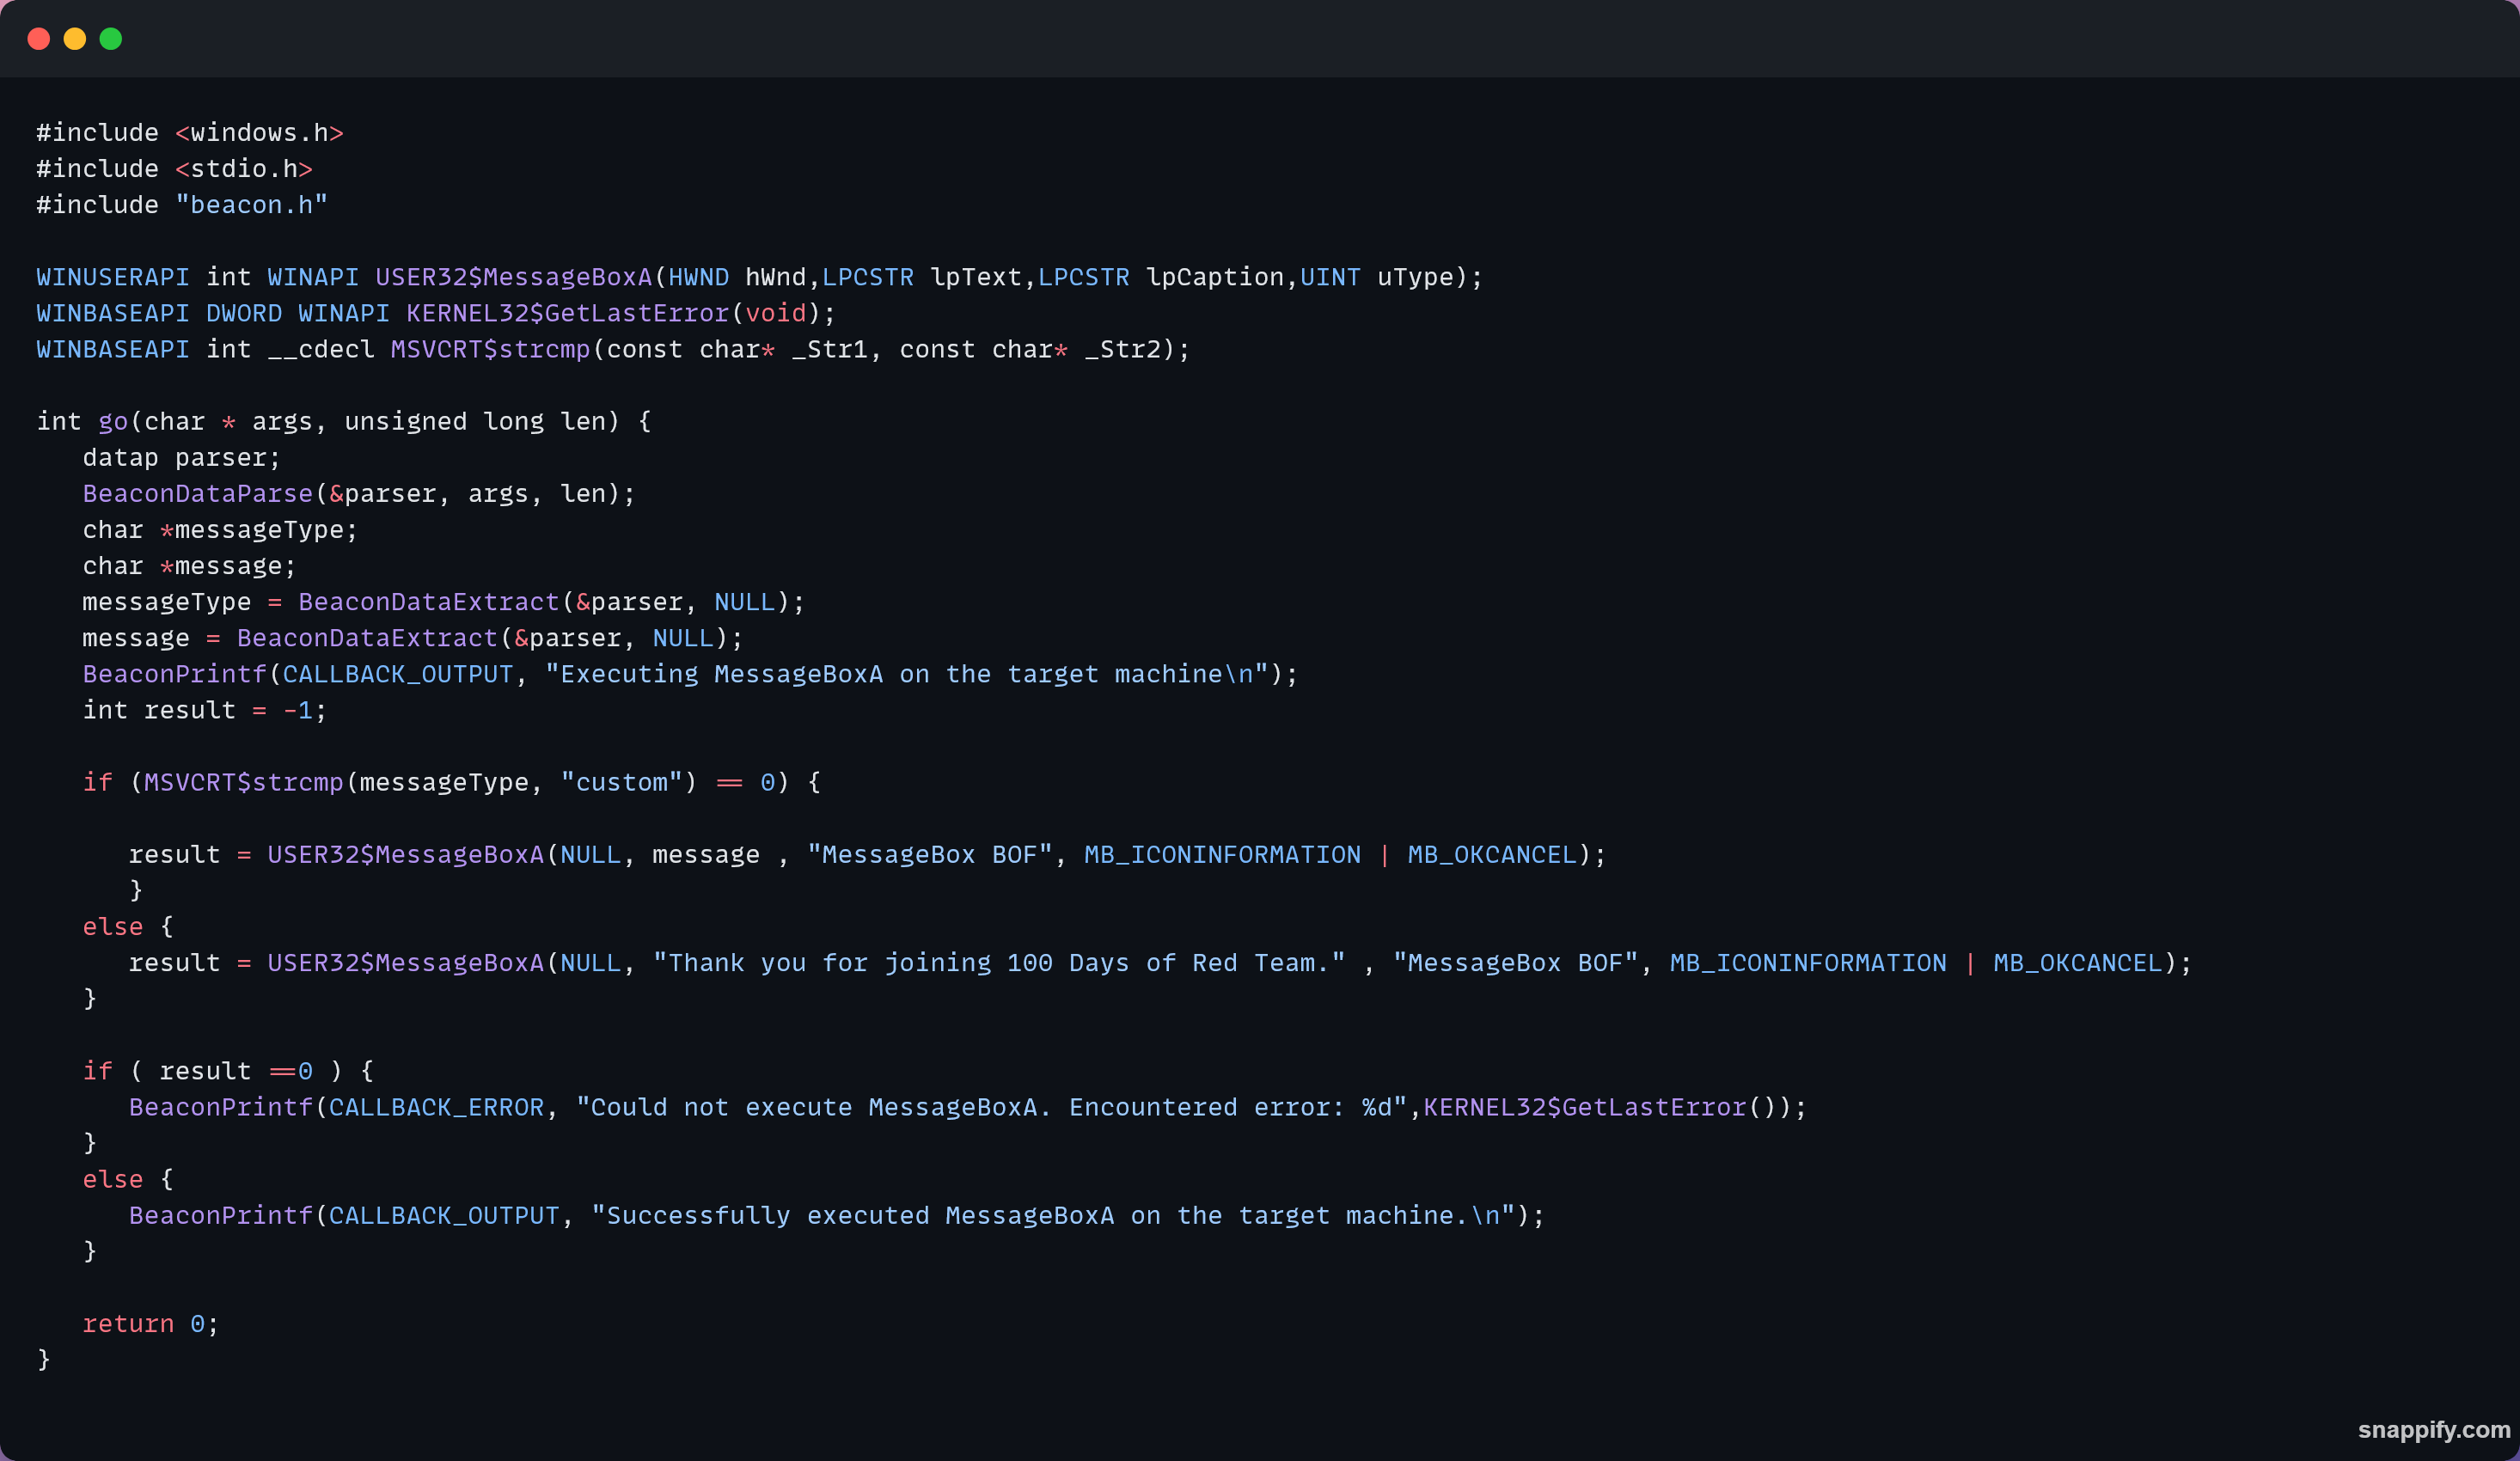The width and height of the screenshot is (2520, 1461).
Task: Select the "#include <stdio.h>" line
Action: (175, 169)
